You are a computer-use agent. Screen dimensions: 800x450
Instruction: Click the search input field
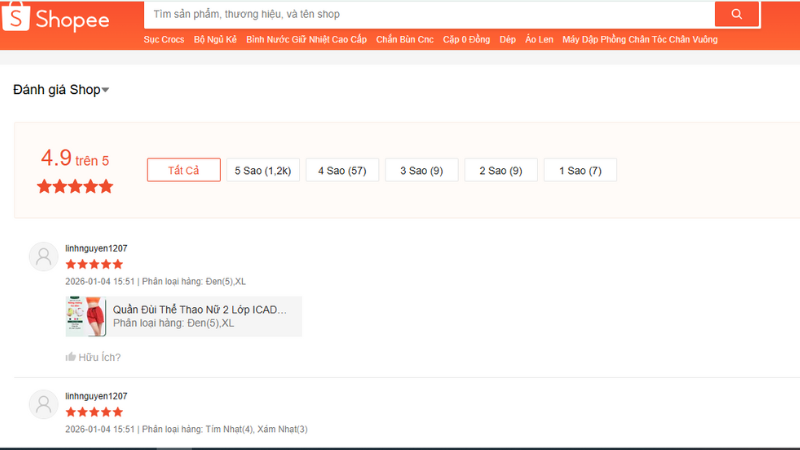430,14
